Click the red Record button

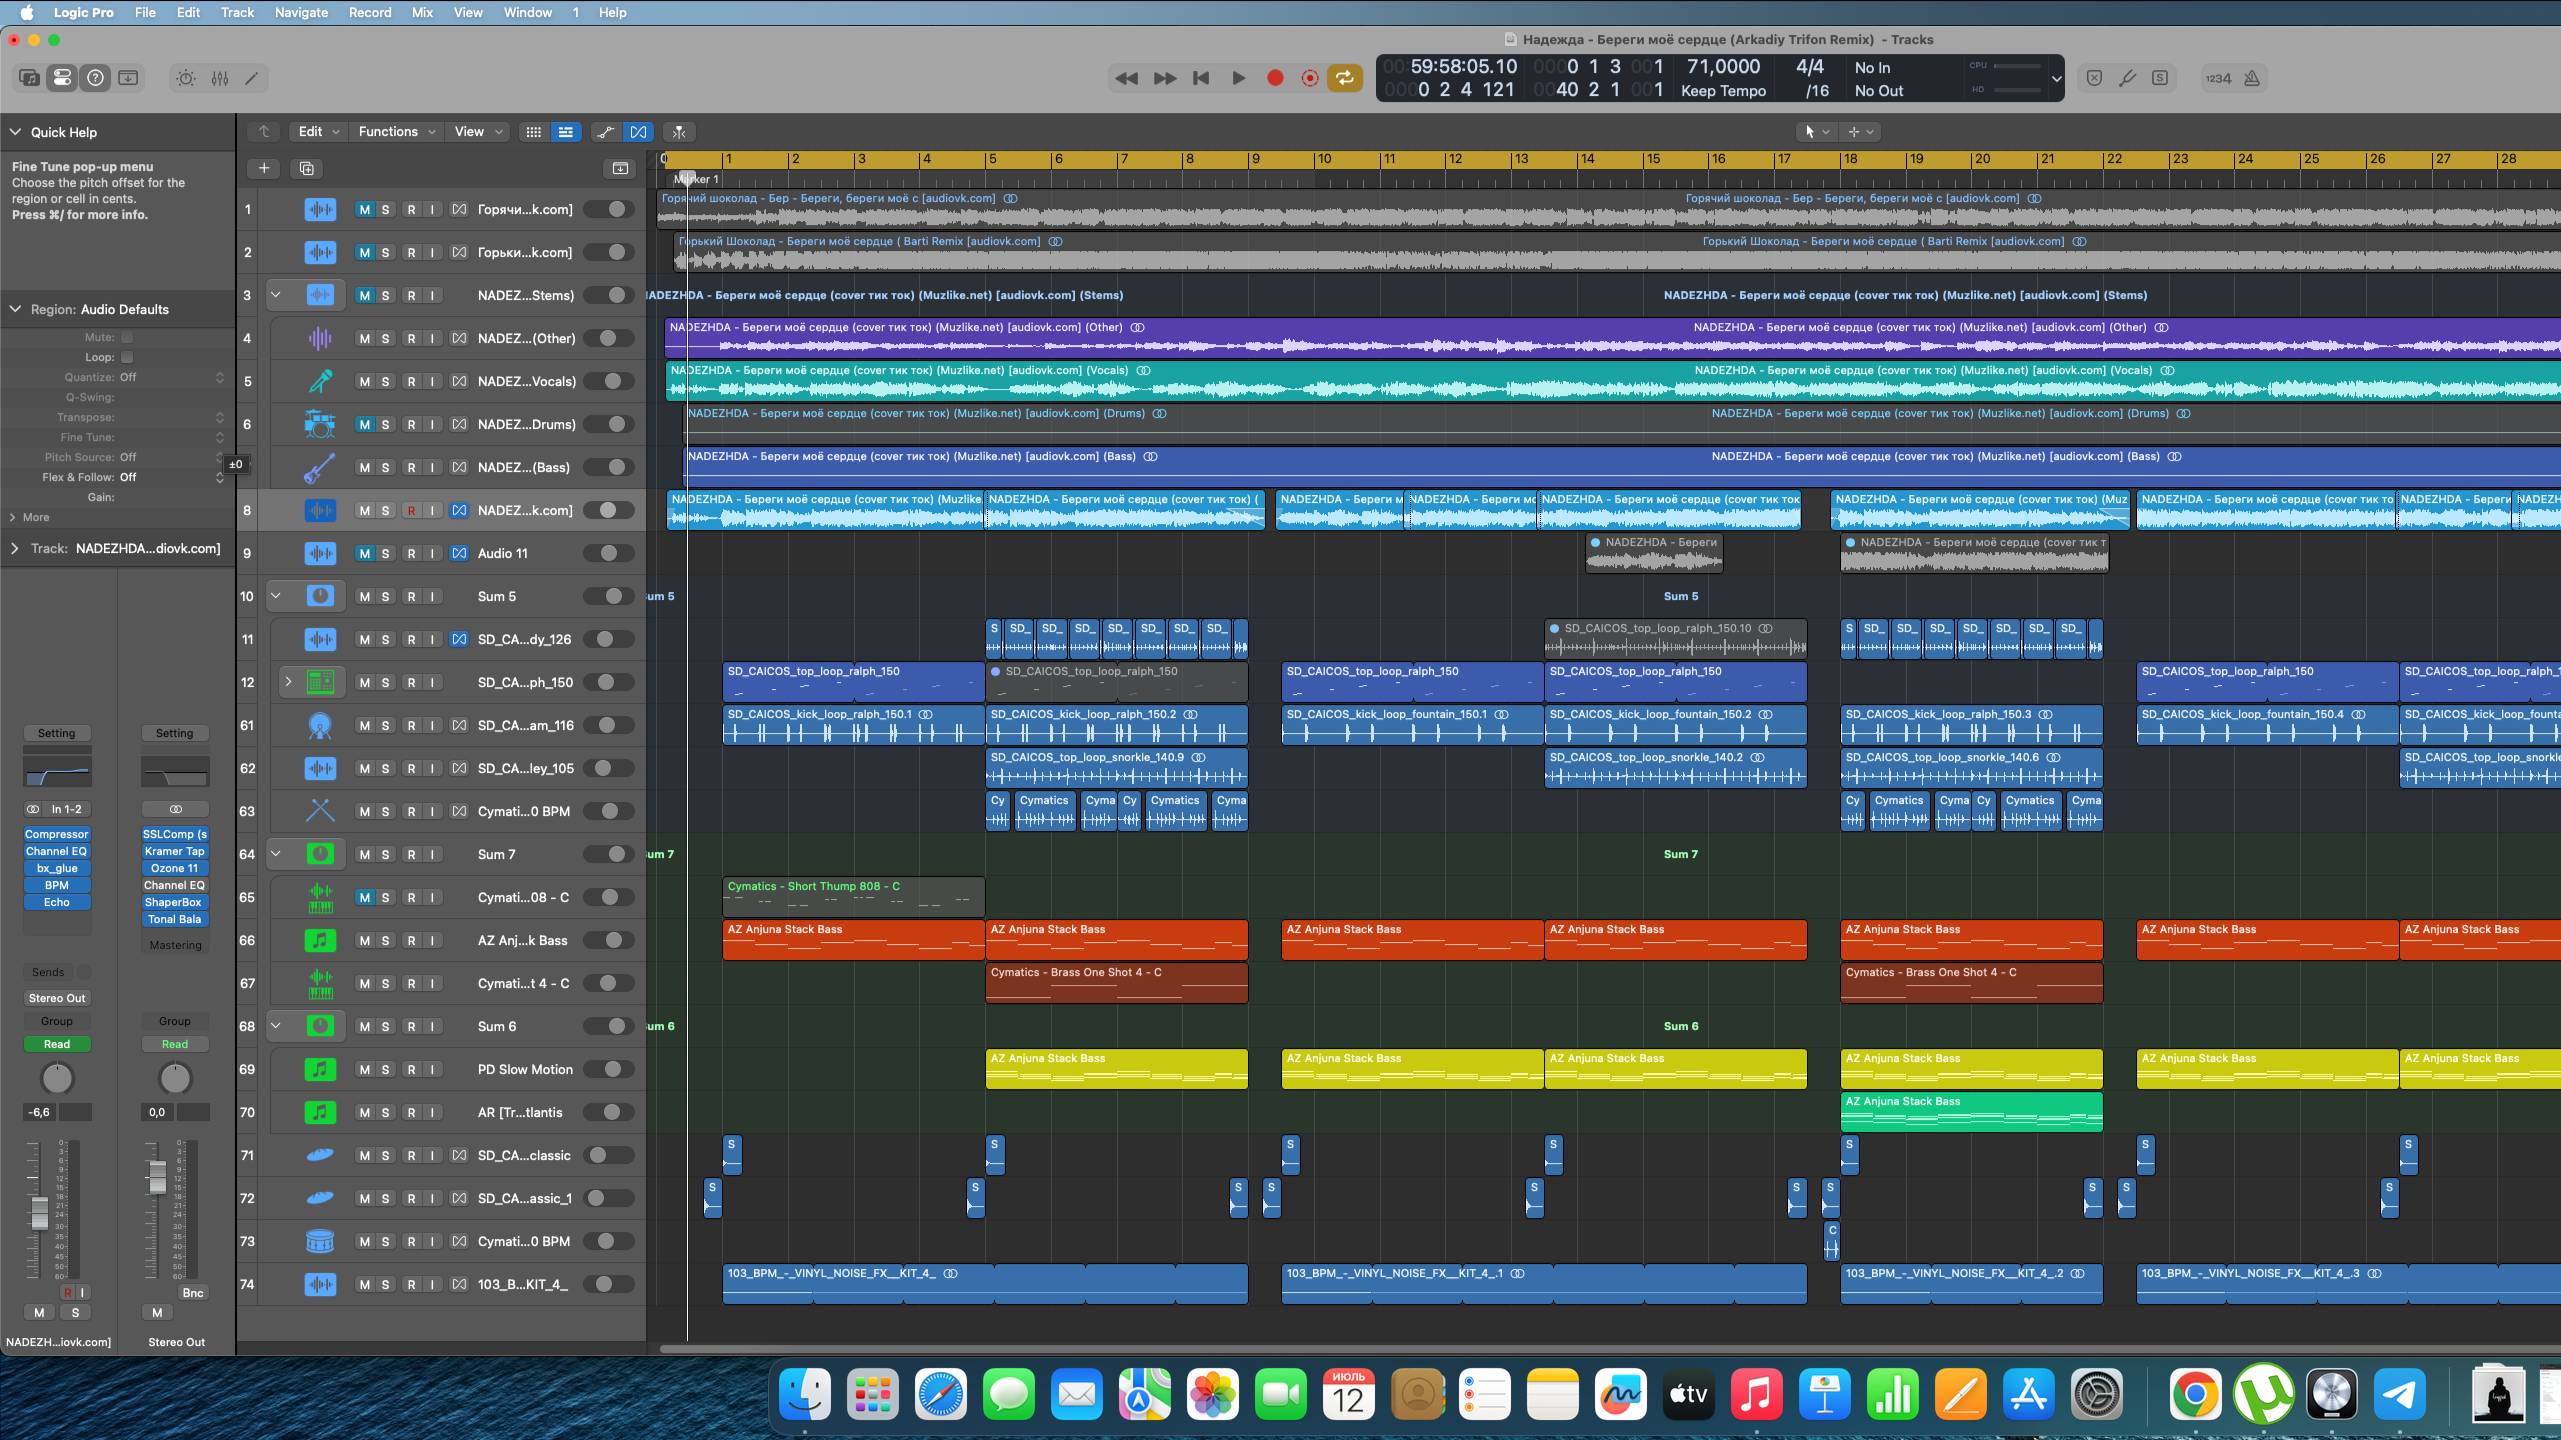1275,78
